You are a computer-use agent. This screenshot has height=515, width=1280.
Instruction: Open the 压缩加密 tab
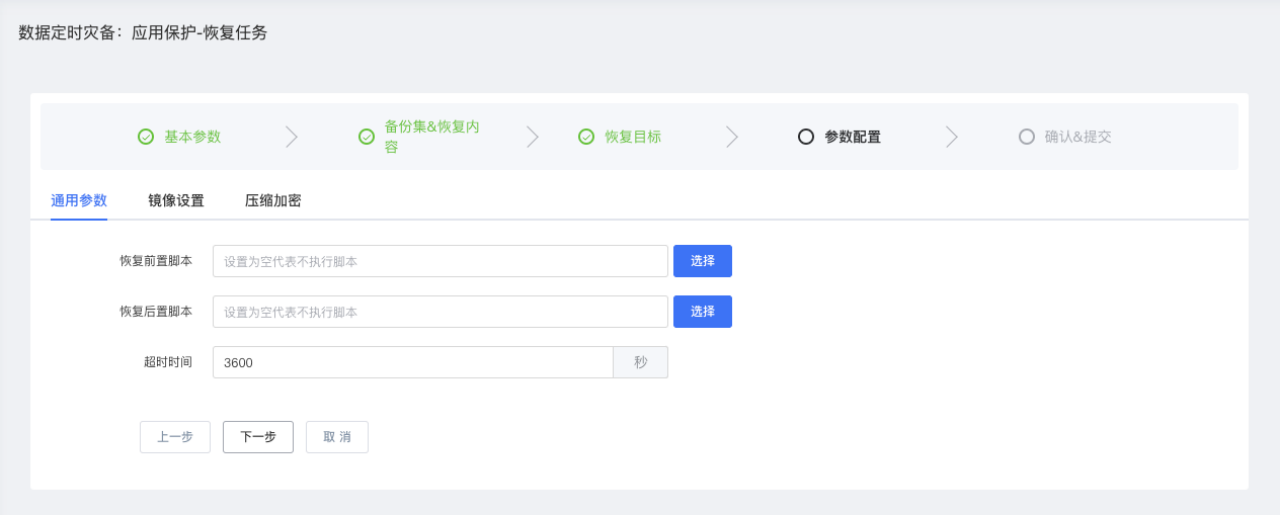[x=273, y=200]
